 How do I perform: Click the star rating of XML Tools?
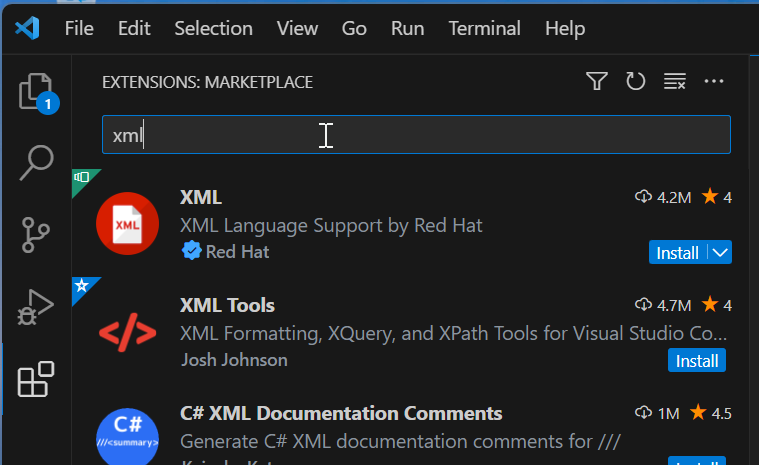pyautogui.click(x=717, y=305)
